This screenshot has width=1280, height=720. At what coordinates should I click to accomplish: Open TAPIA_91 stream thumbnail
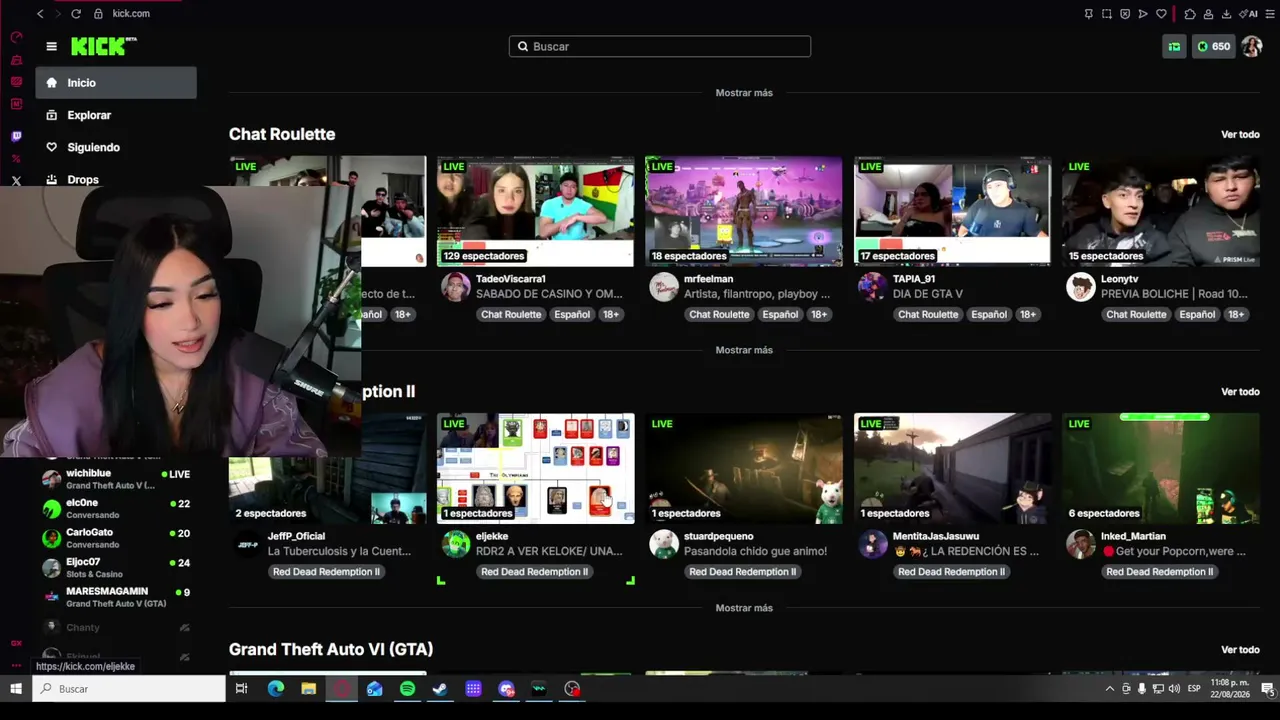click(x=952, y=211)
